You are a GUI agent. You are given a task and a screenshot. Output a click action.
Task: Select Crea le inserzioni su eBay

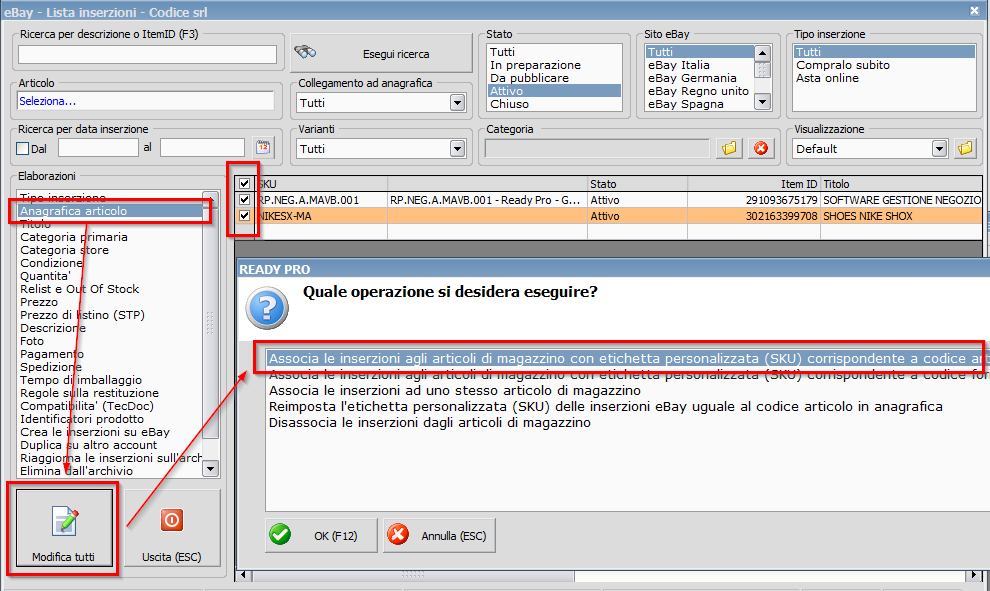click(x=110, y=432)
